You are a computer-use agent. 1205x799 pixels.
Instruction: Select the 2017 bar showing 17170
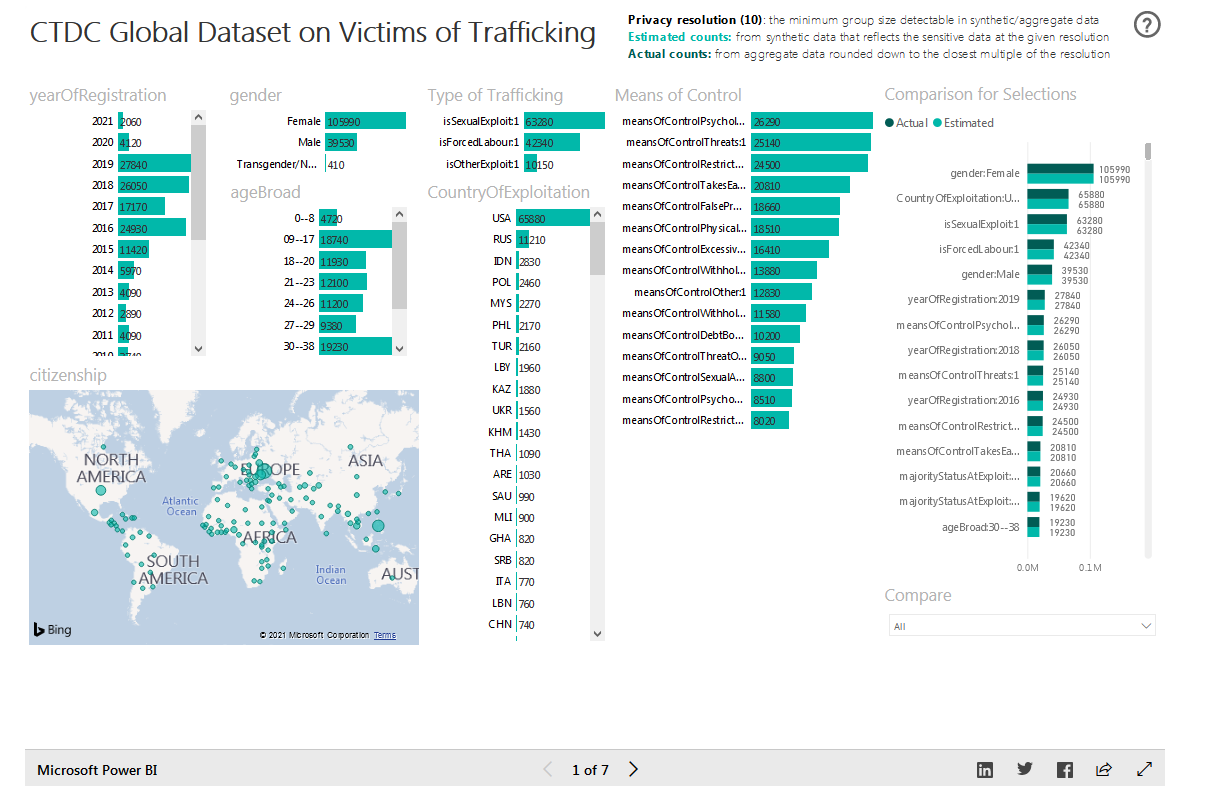click(141, 207)
